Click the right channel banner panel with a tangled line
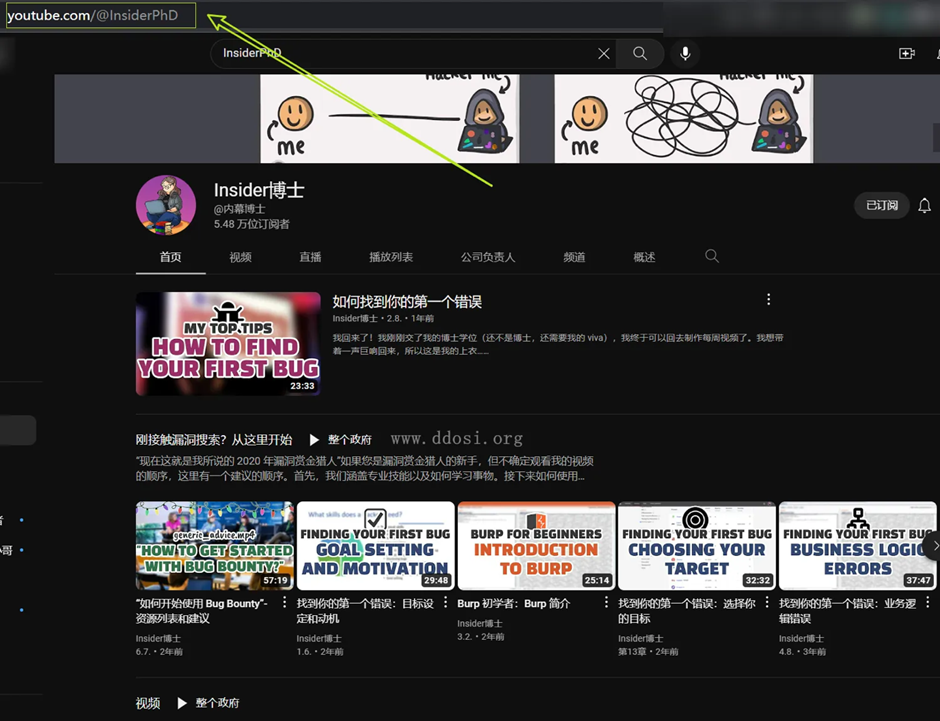940x721 pixels. [x=683, y=119]
